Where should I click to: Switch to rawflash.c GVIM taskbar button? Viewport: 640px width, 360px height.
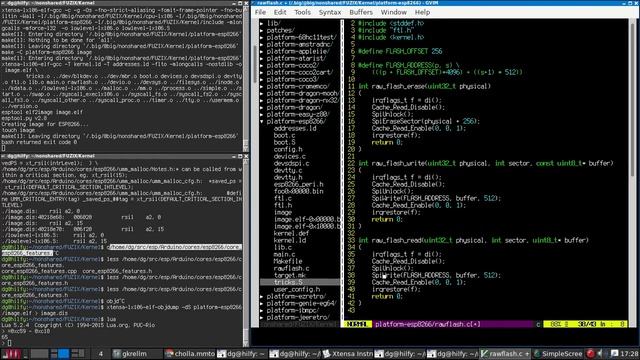coord(505,354)
